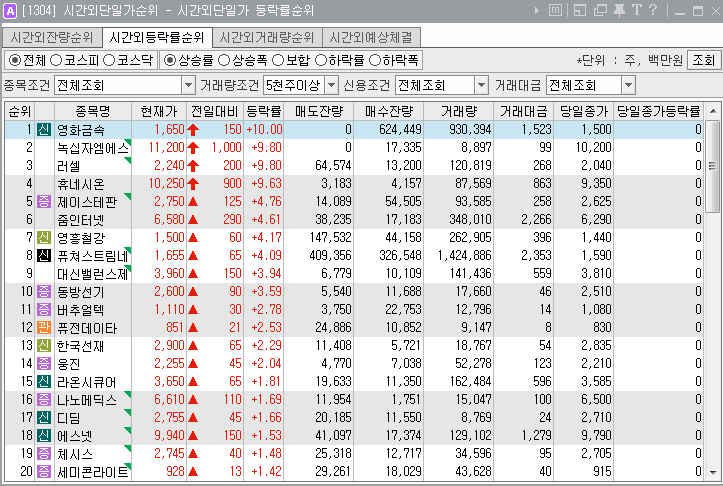Select the 상승률 radio button
Viewport: 723px width, 486px height.
coord(170,60)
